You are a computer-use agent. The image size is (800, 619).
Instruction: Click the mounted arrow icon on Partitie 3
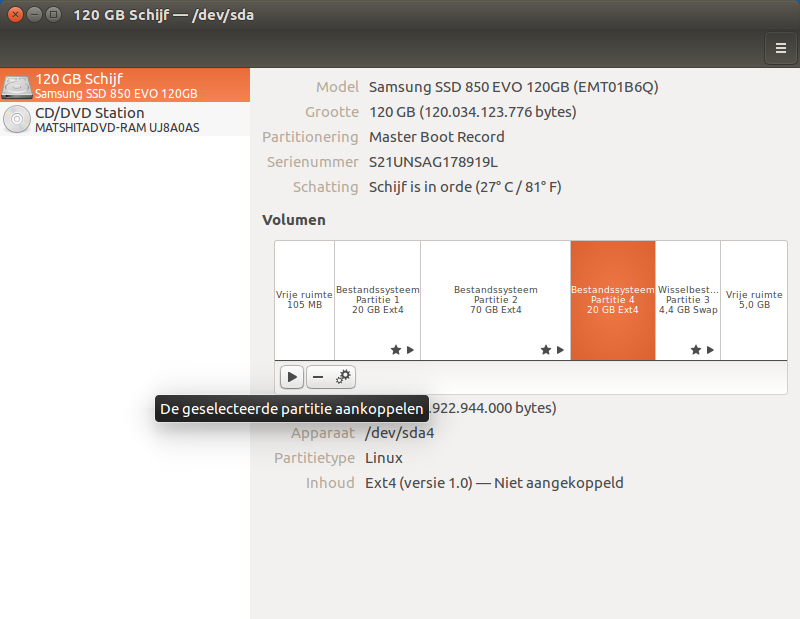pos(710,350)
